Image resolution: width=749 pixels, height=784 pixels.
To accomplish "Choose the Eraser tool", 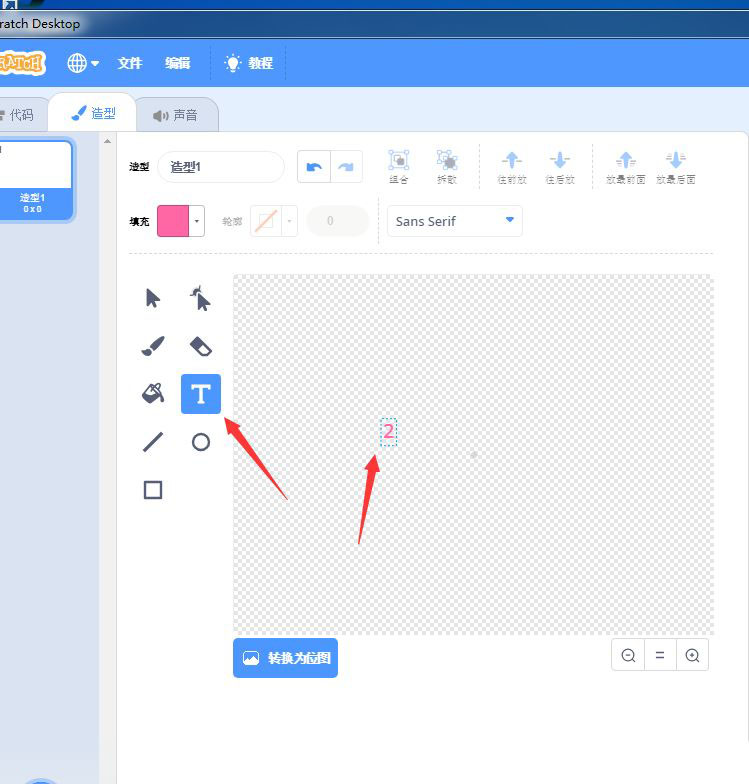I will 201,346.
